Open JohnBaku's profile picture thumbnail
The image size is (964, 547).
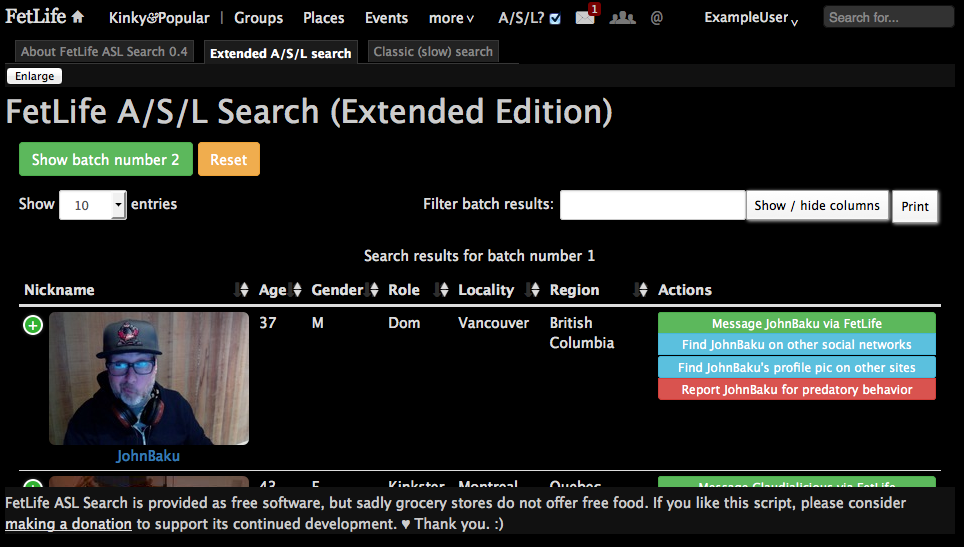point(149,378)
